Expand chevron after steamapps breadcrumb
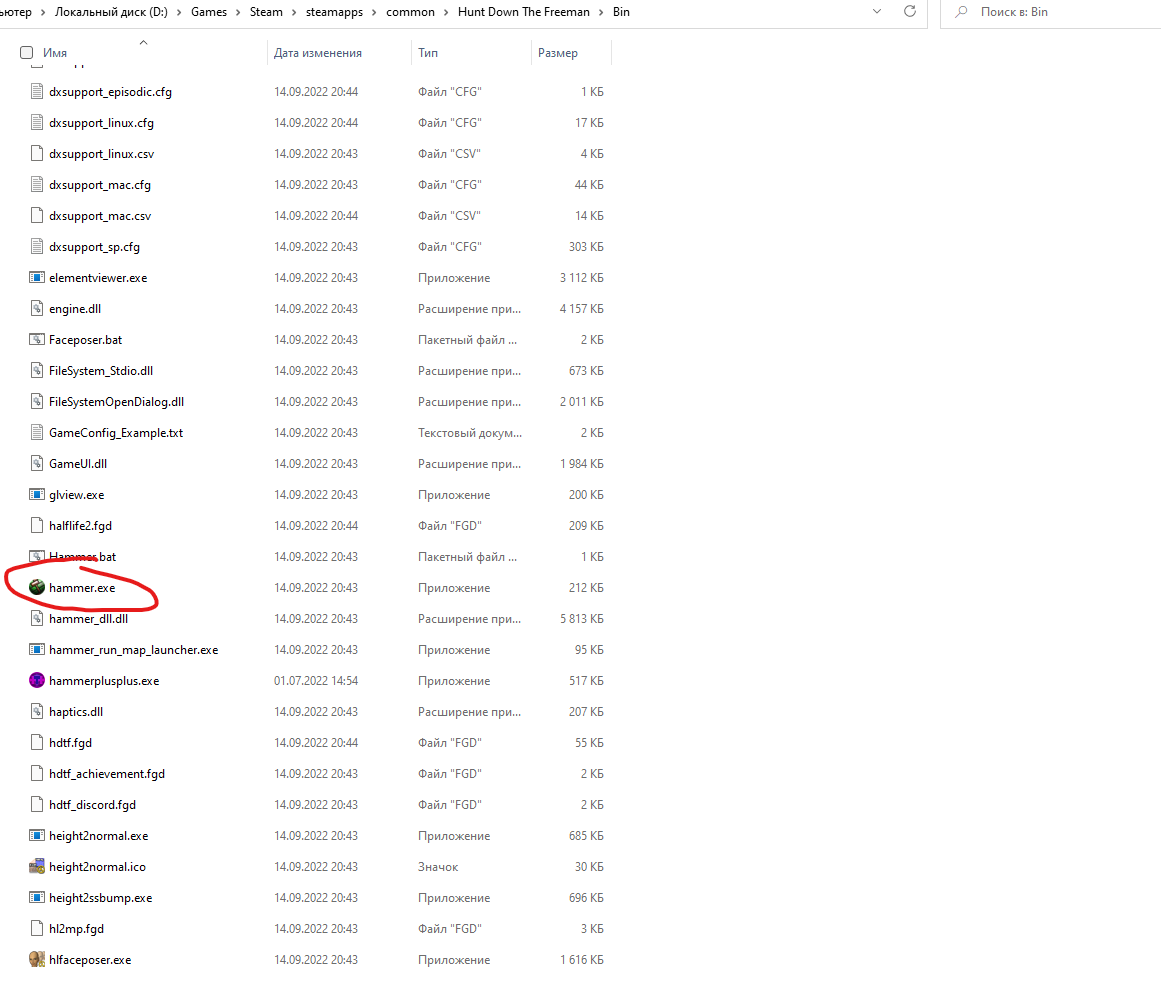Viewport: 1161px width, 986px height. (x=375, y=12)
